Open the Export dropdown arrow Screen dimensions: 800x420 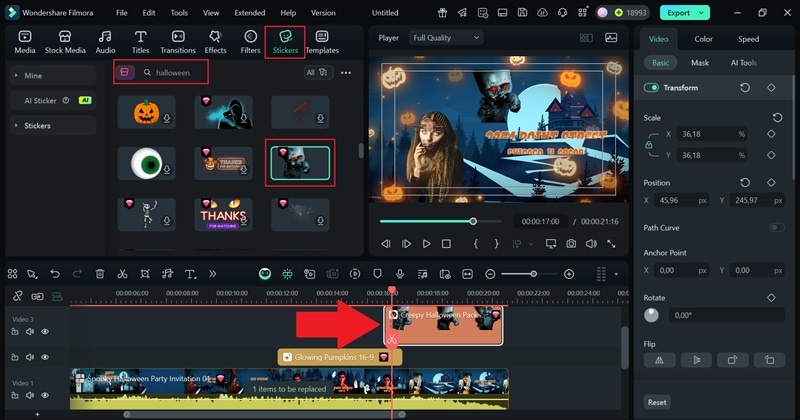[702, 13]
